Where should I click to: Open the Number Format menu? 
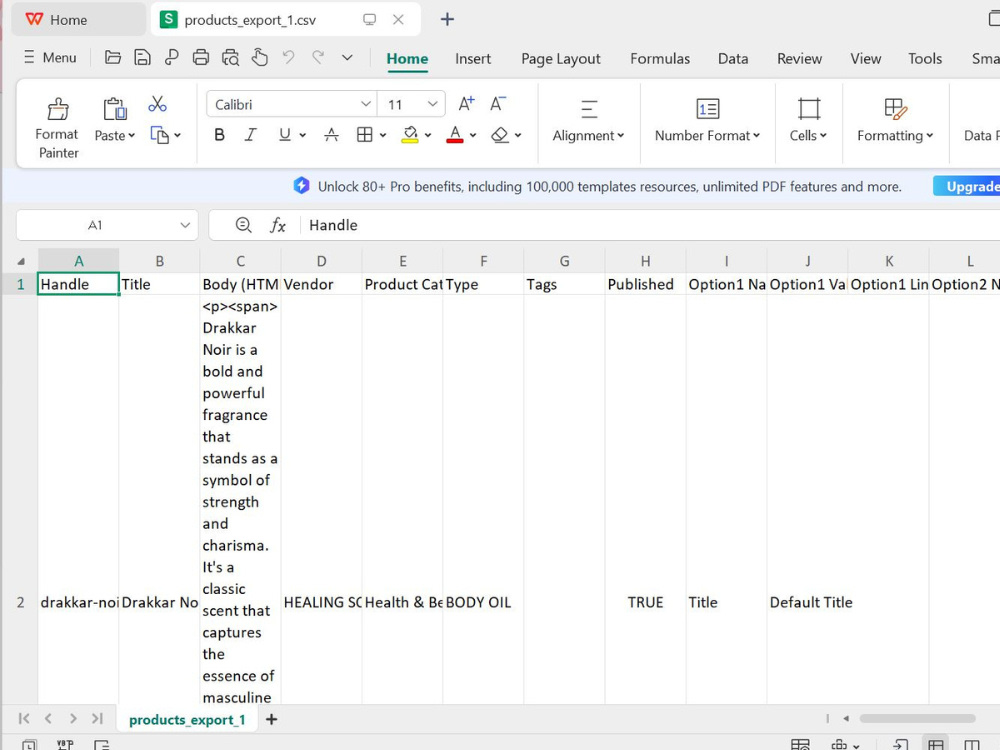pyautogui.click(x=707, y=121)
